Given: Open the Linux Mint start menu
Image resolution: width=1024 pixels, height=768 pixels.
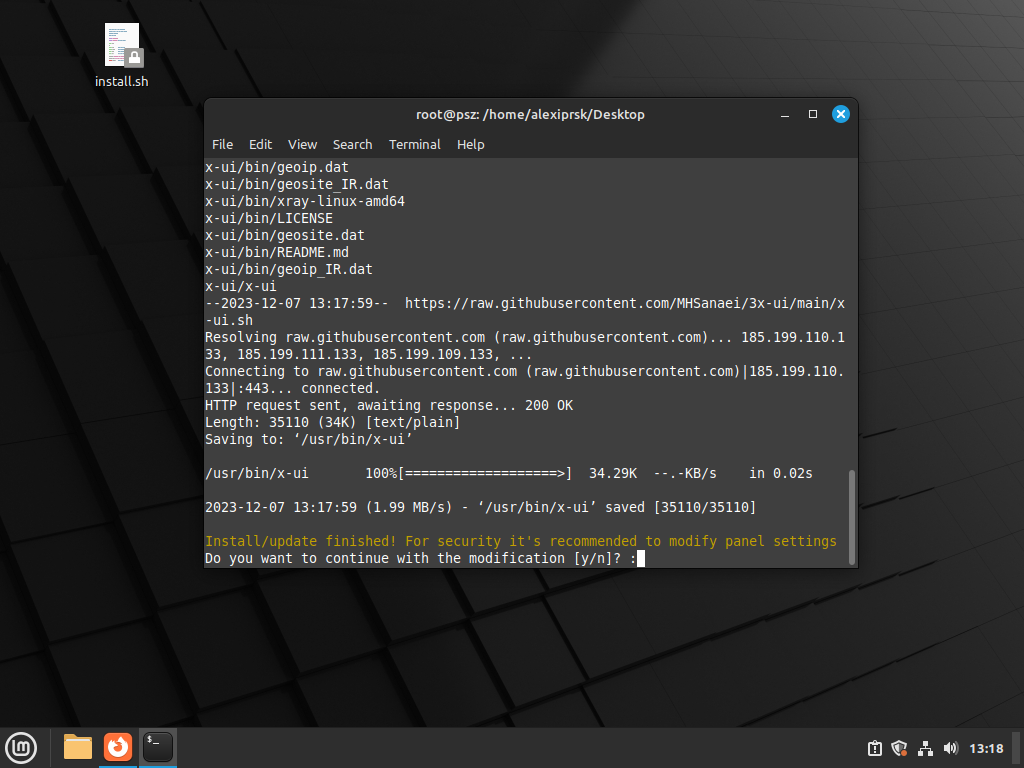Looking at the screenshot, I should (21, 748).
